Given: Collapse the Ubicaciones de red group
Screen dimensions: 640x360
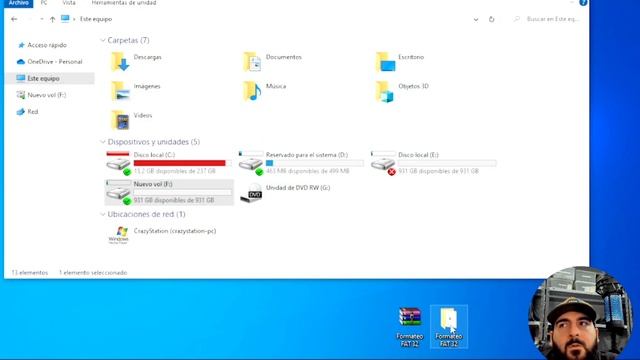Looking at the screenshot, I should tap(103, 214).
